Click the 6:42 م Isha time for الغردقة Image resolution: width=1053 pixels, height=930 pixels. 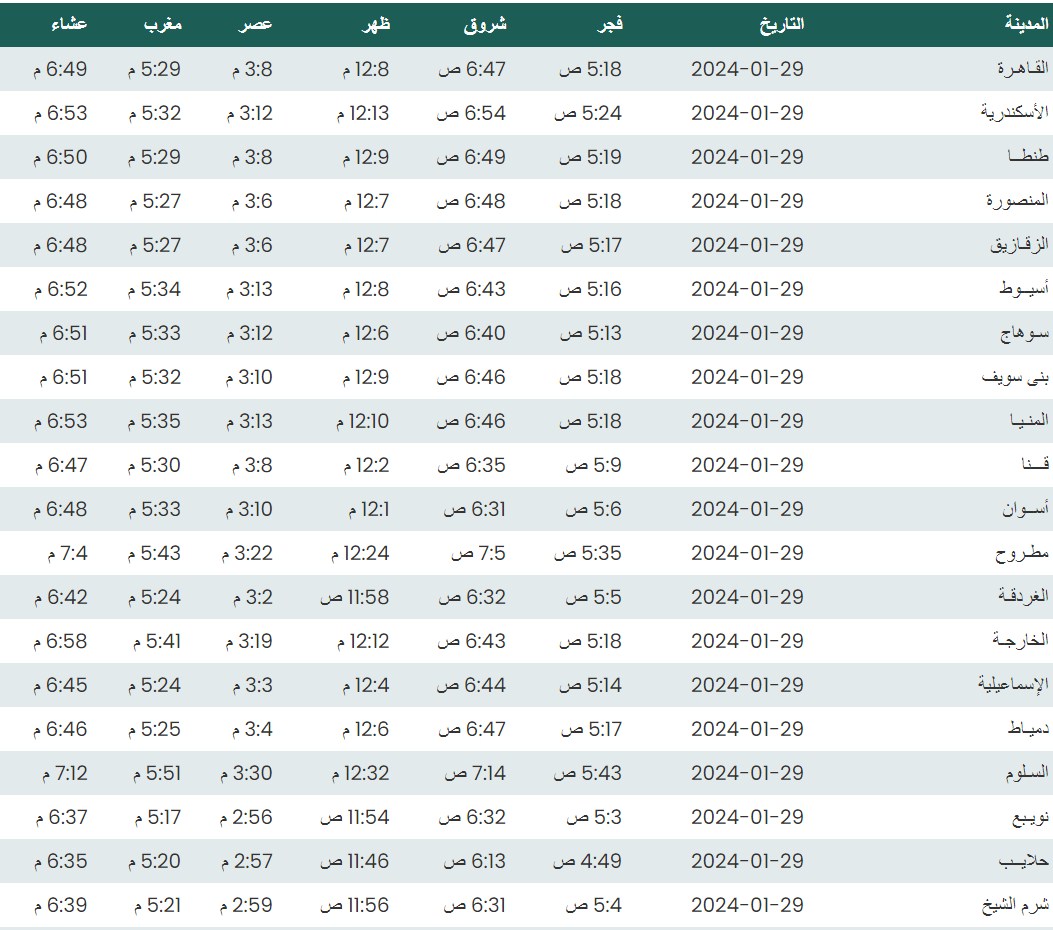[x=60, y=597]
